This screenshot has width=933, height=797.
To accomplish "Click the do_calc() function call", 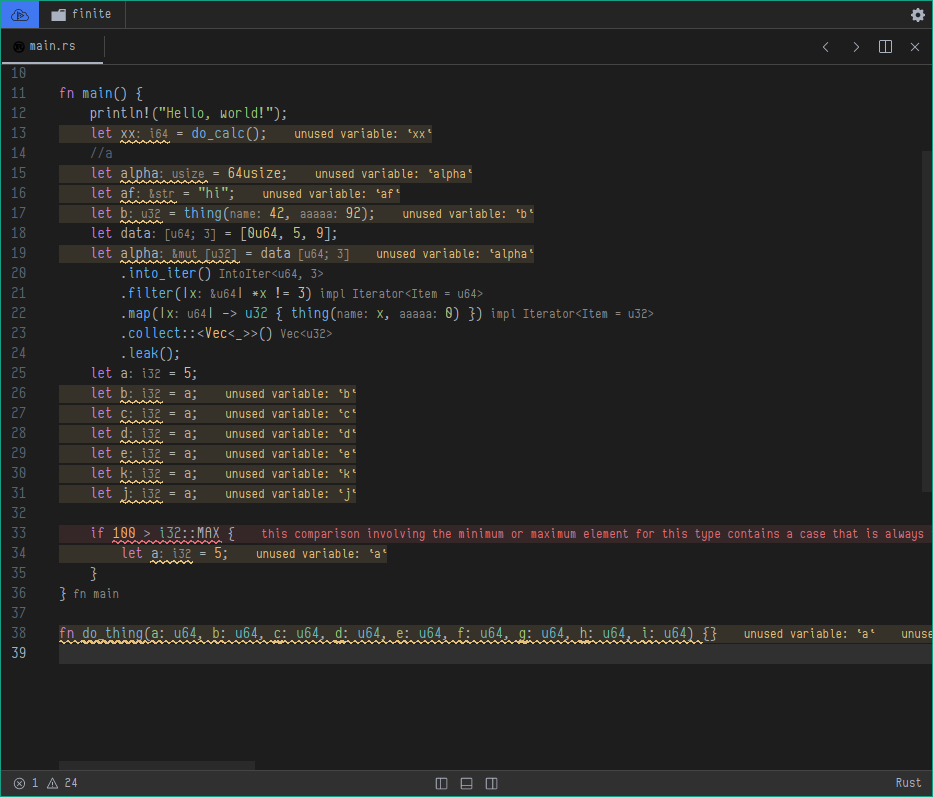I will tap(228, 133).
